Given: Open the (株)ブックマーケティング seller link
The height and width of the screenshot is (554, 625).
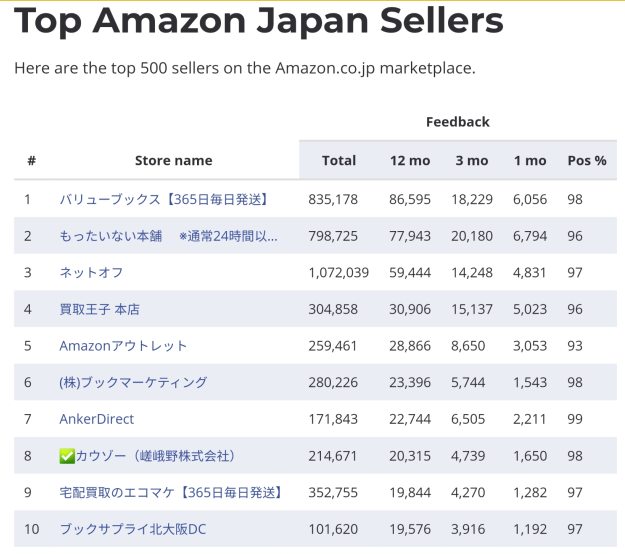Looking at the screenshot, I should coord(133,382).
